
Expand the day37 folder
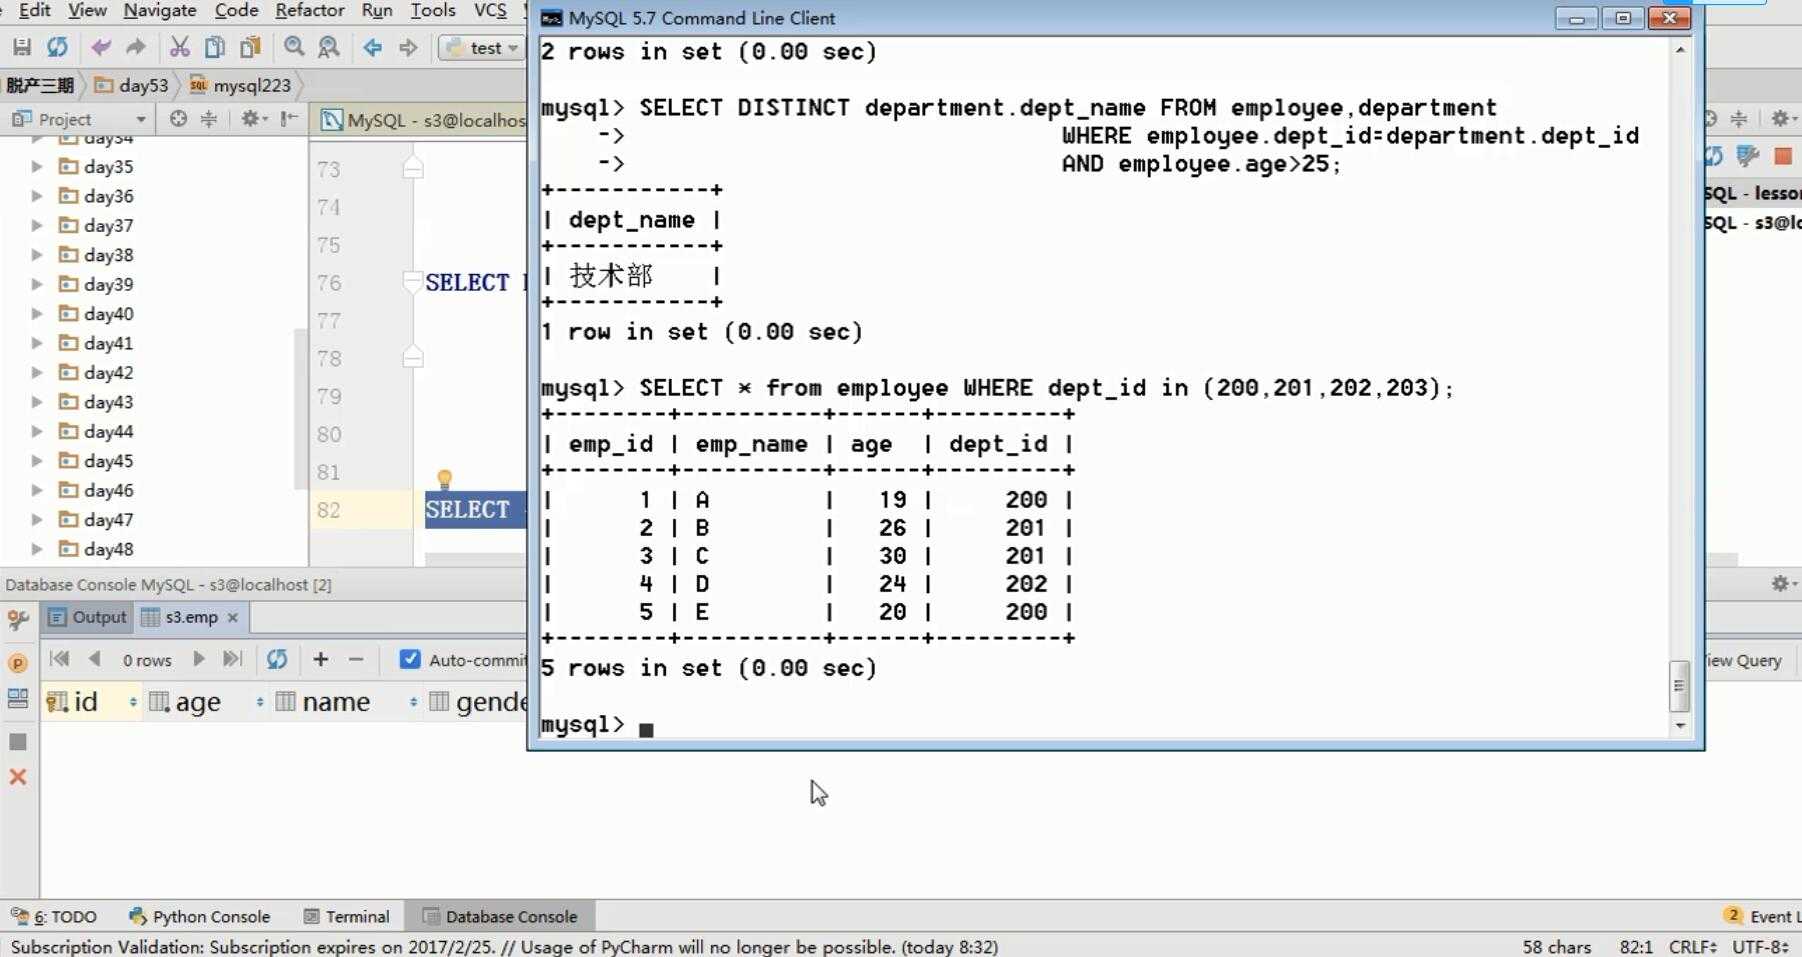tap(37, 225)
